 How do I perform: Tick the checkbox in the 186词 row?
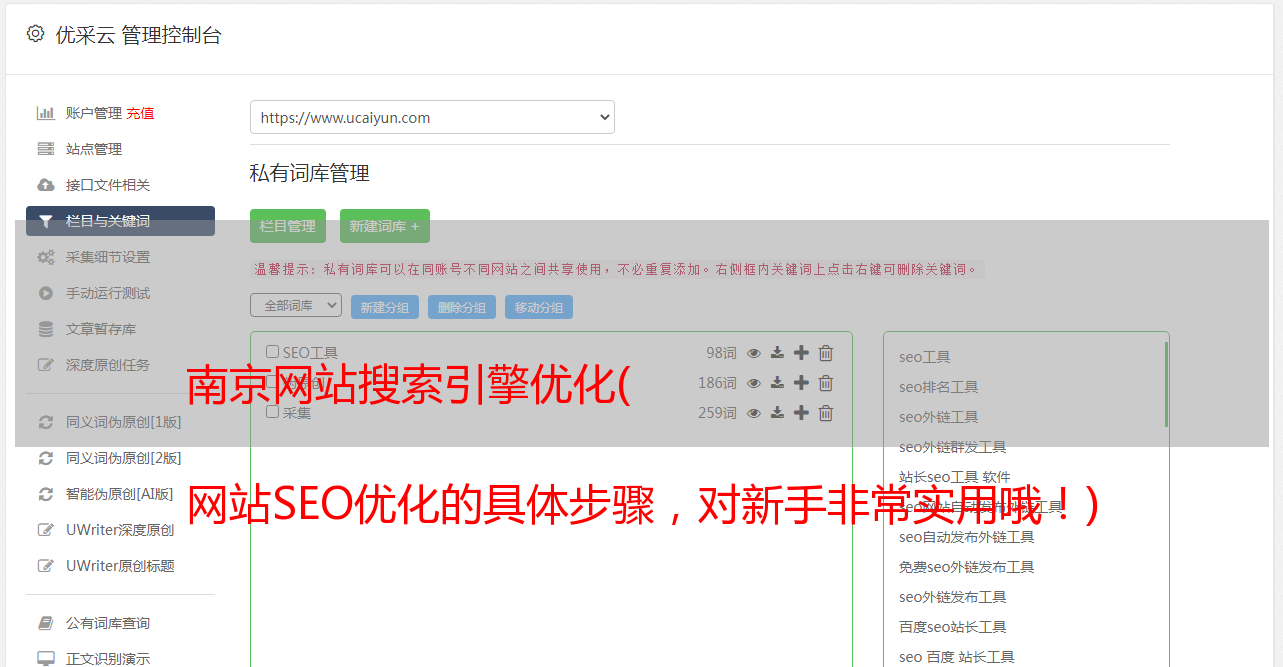click(272, 382)
